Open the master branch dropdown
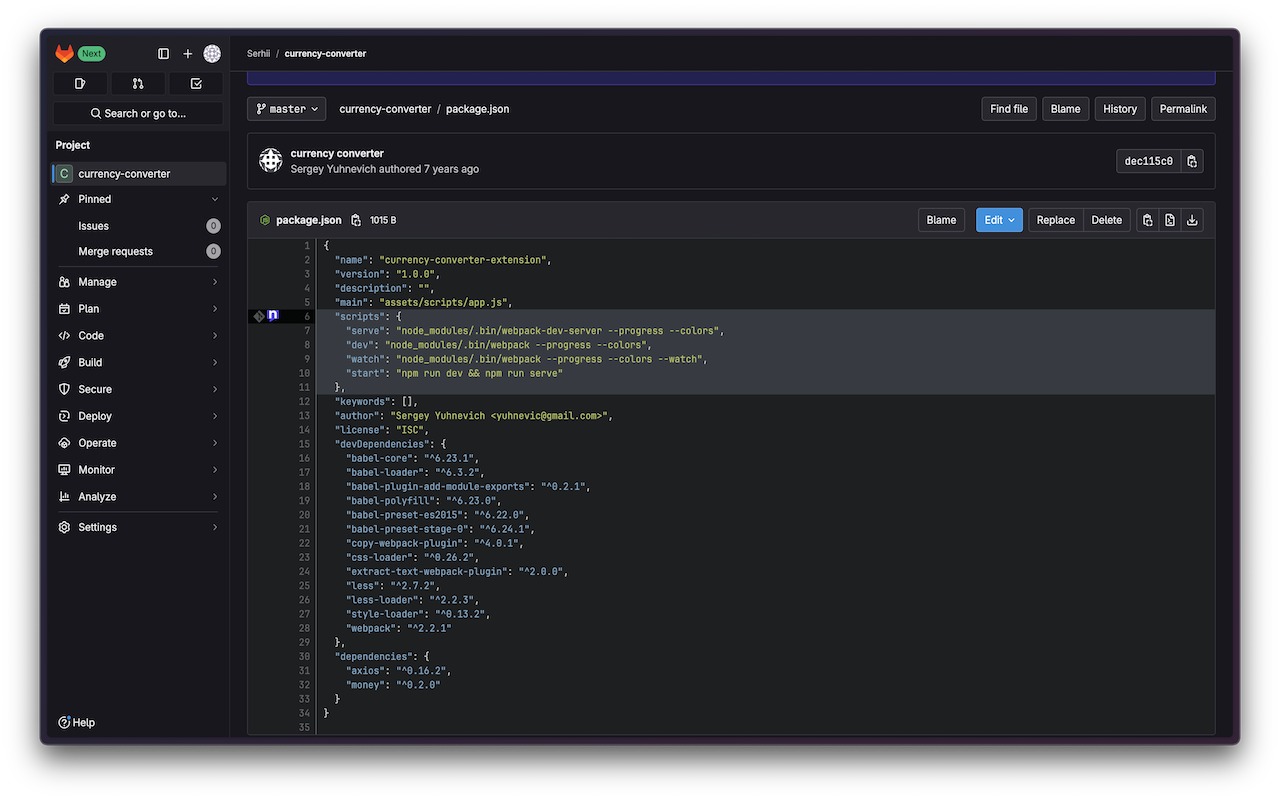This screenshot has height=800, width=1280. (287, 109)
